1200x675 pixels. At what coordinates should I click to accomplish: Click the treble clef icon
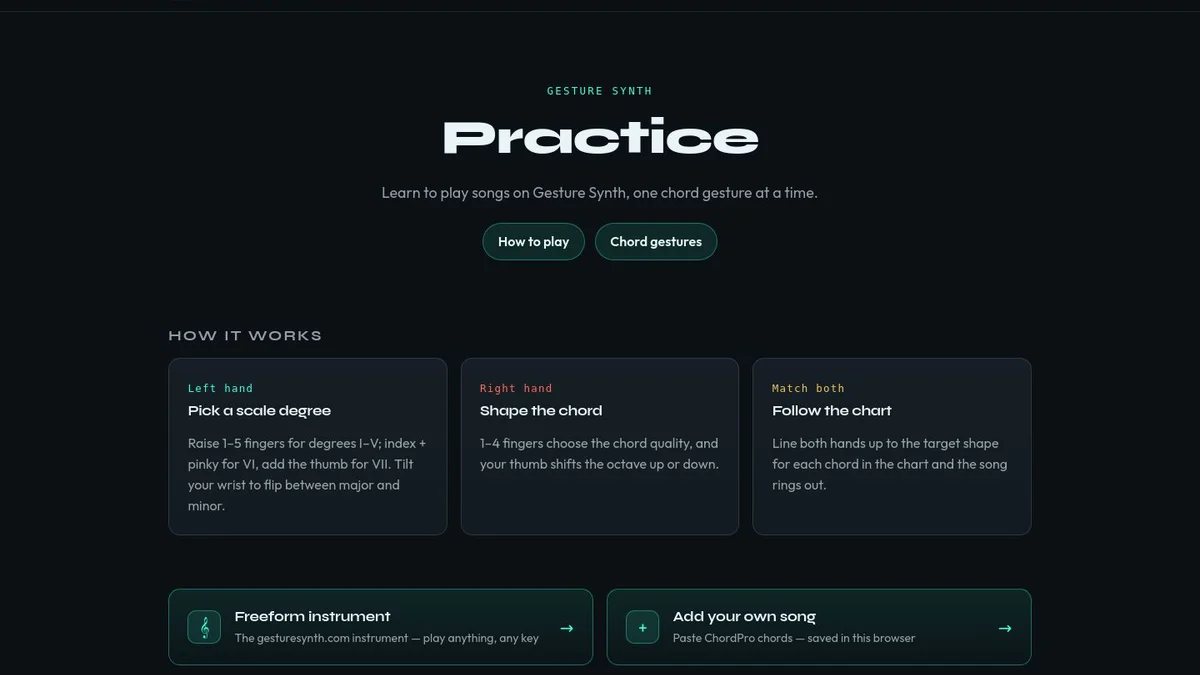[x=204, y=627]
